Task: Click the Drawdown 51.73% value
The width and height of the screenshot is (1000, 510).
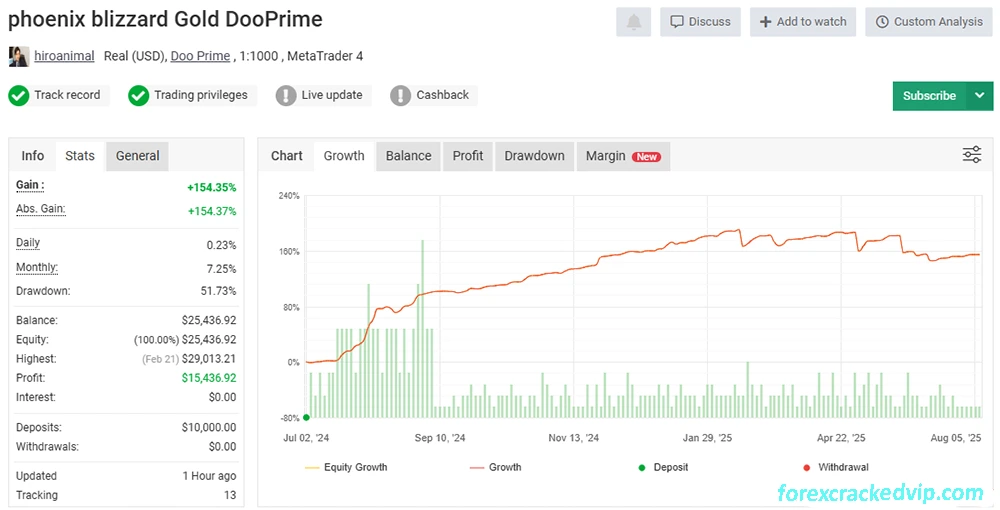Action: [x=218, y=291]
